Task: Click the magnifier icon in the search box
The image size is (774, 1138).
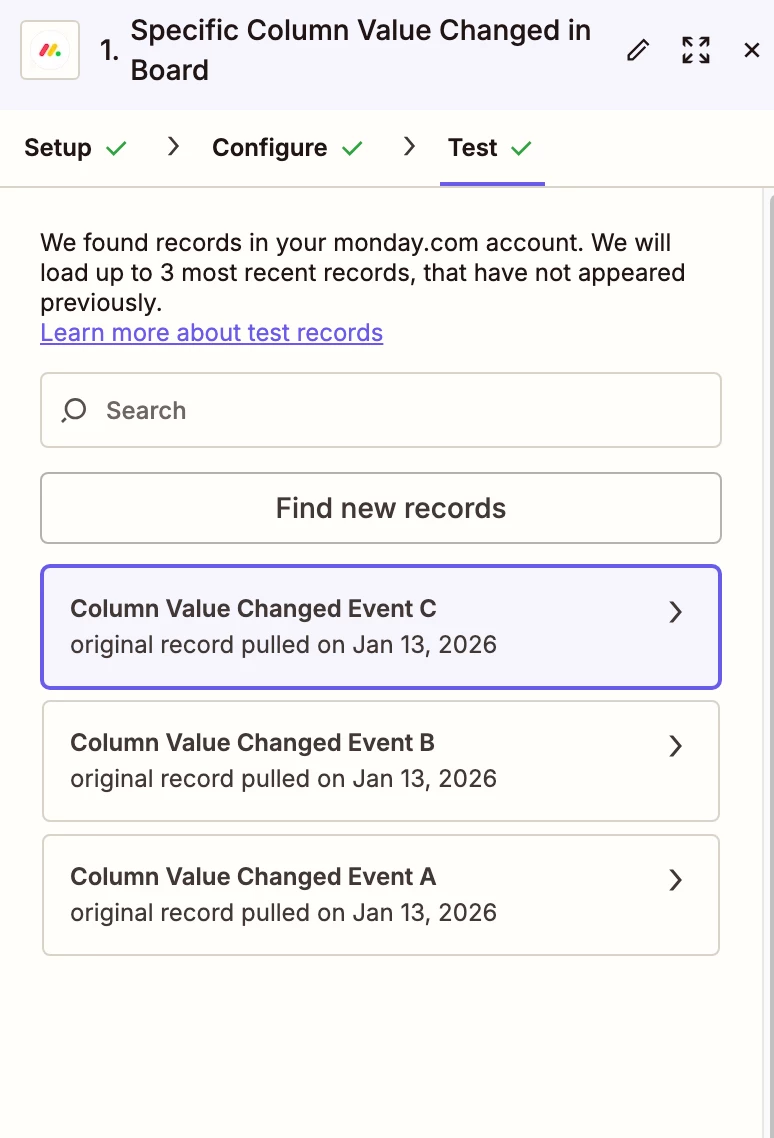Action: (75, 410)
